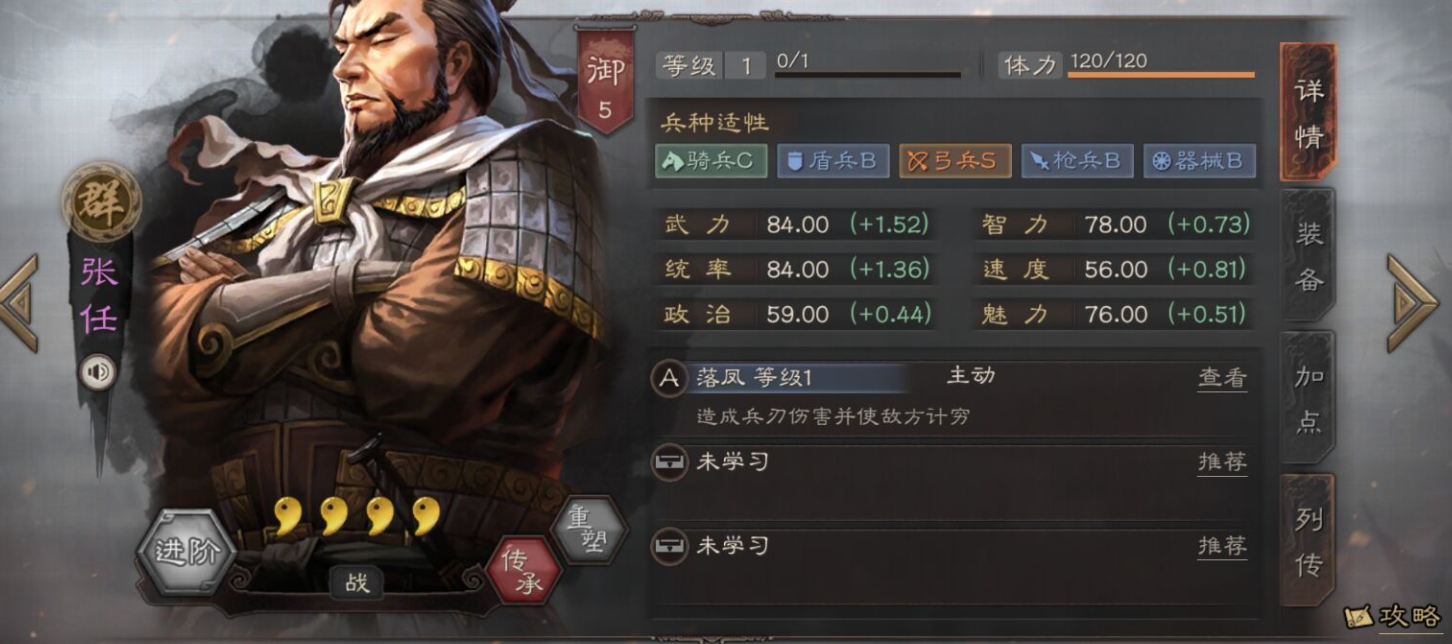
Task: Tap the 御 5 red banner
Action: (x=605, y=80)
